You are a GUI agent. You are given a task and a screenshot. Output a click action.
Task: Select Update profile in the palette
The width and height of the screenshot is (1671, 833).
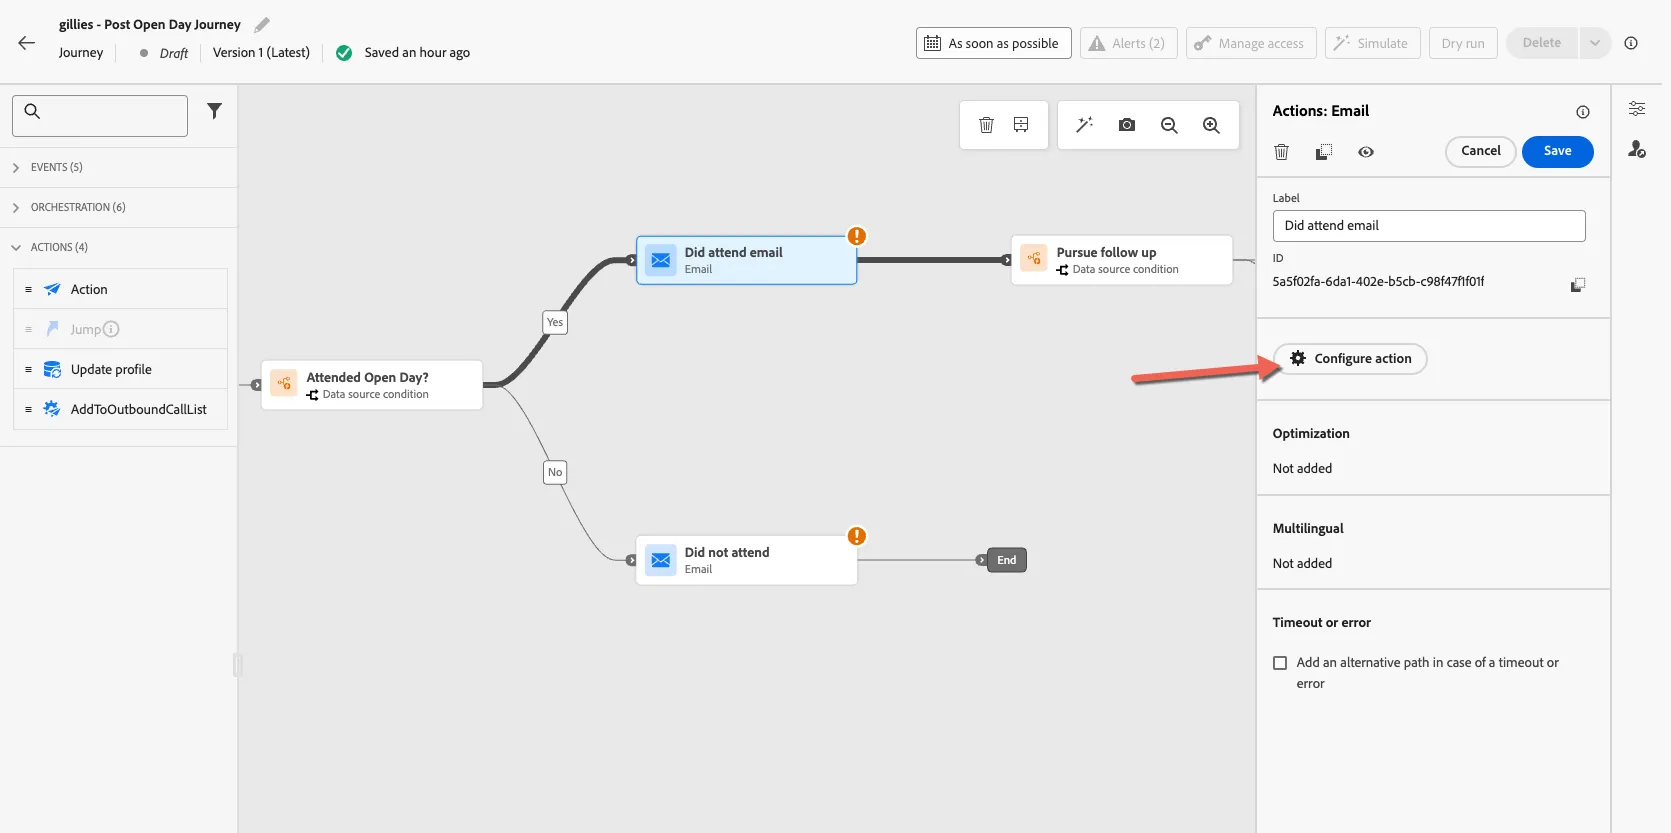point(120,369)
